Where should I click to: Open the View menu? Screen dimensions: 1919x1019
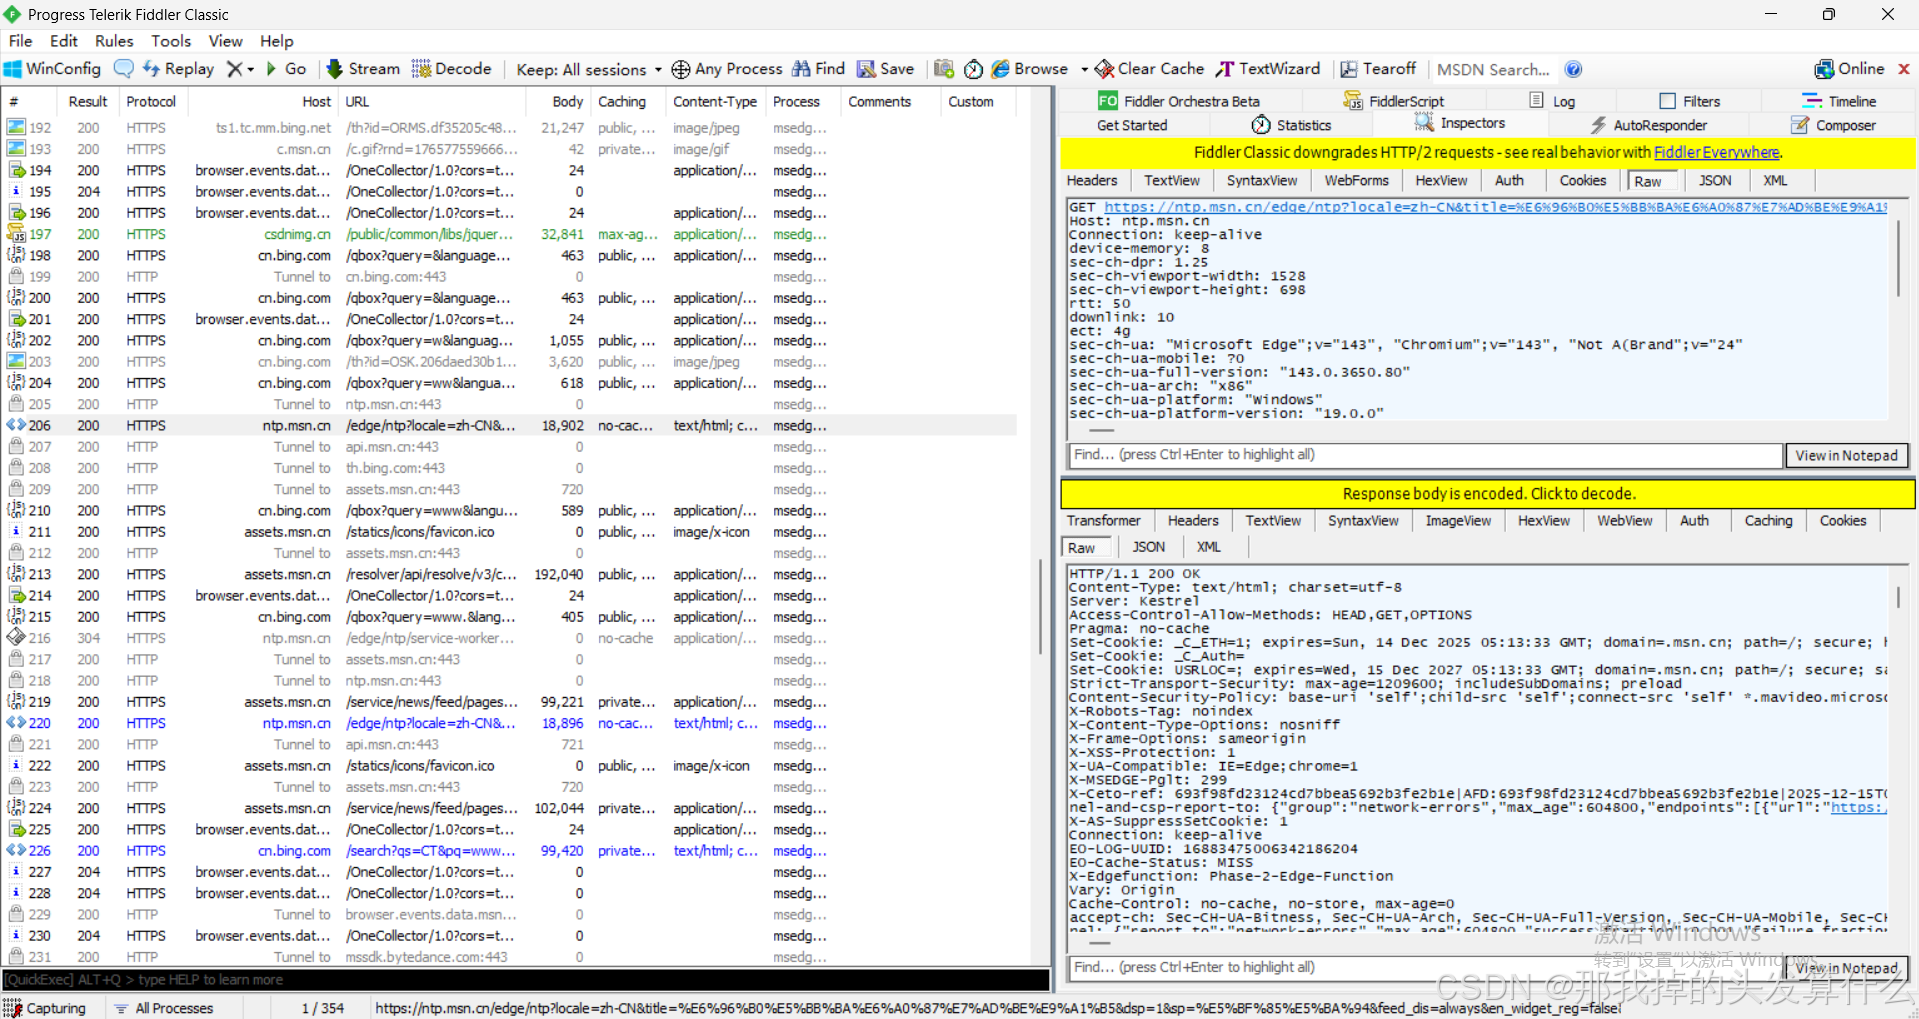pyautogui.click(x=225, y=41)
